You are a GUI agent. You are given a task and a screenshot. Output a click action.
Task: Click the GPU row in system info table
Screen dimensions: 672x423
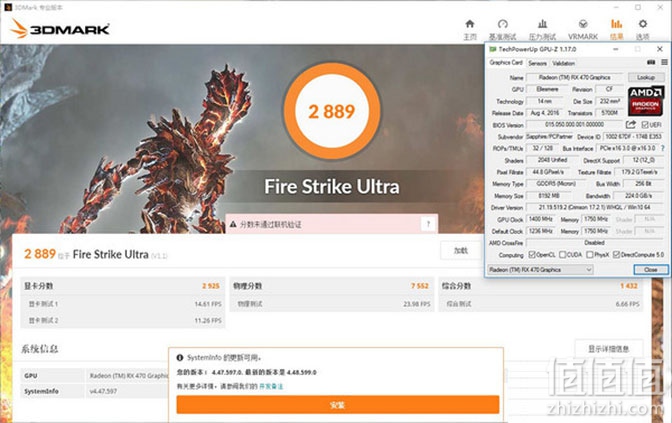[x=94, y=375]
